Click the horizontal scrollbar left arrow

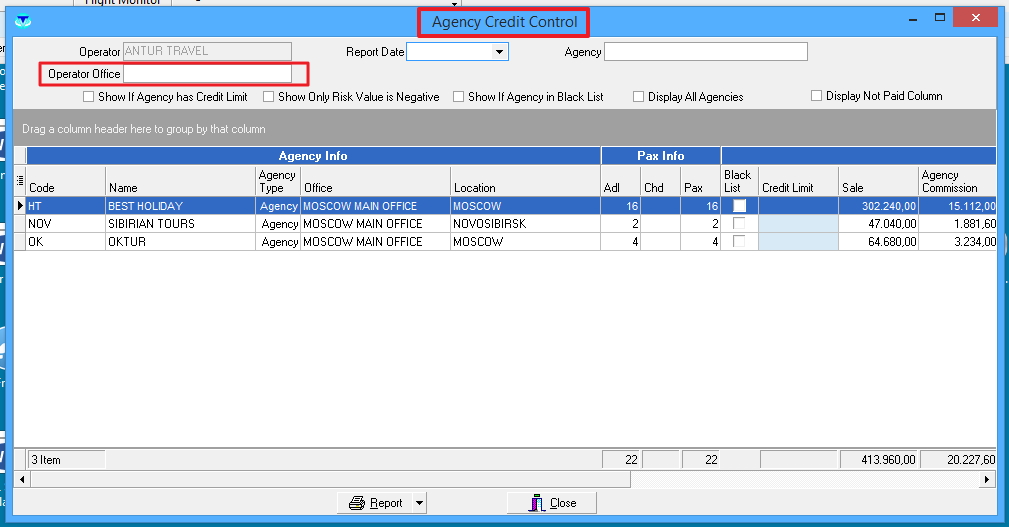[x=21, y=480]
